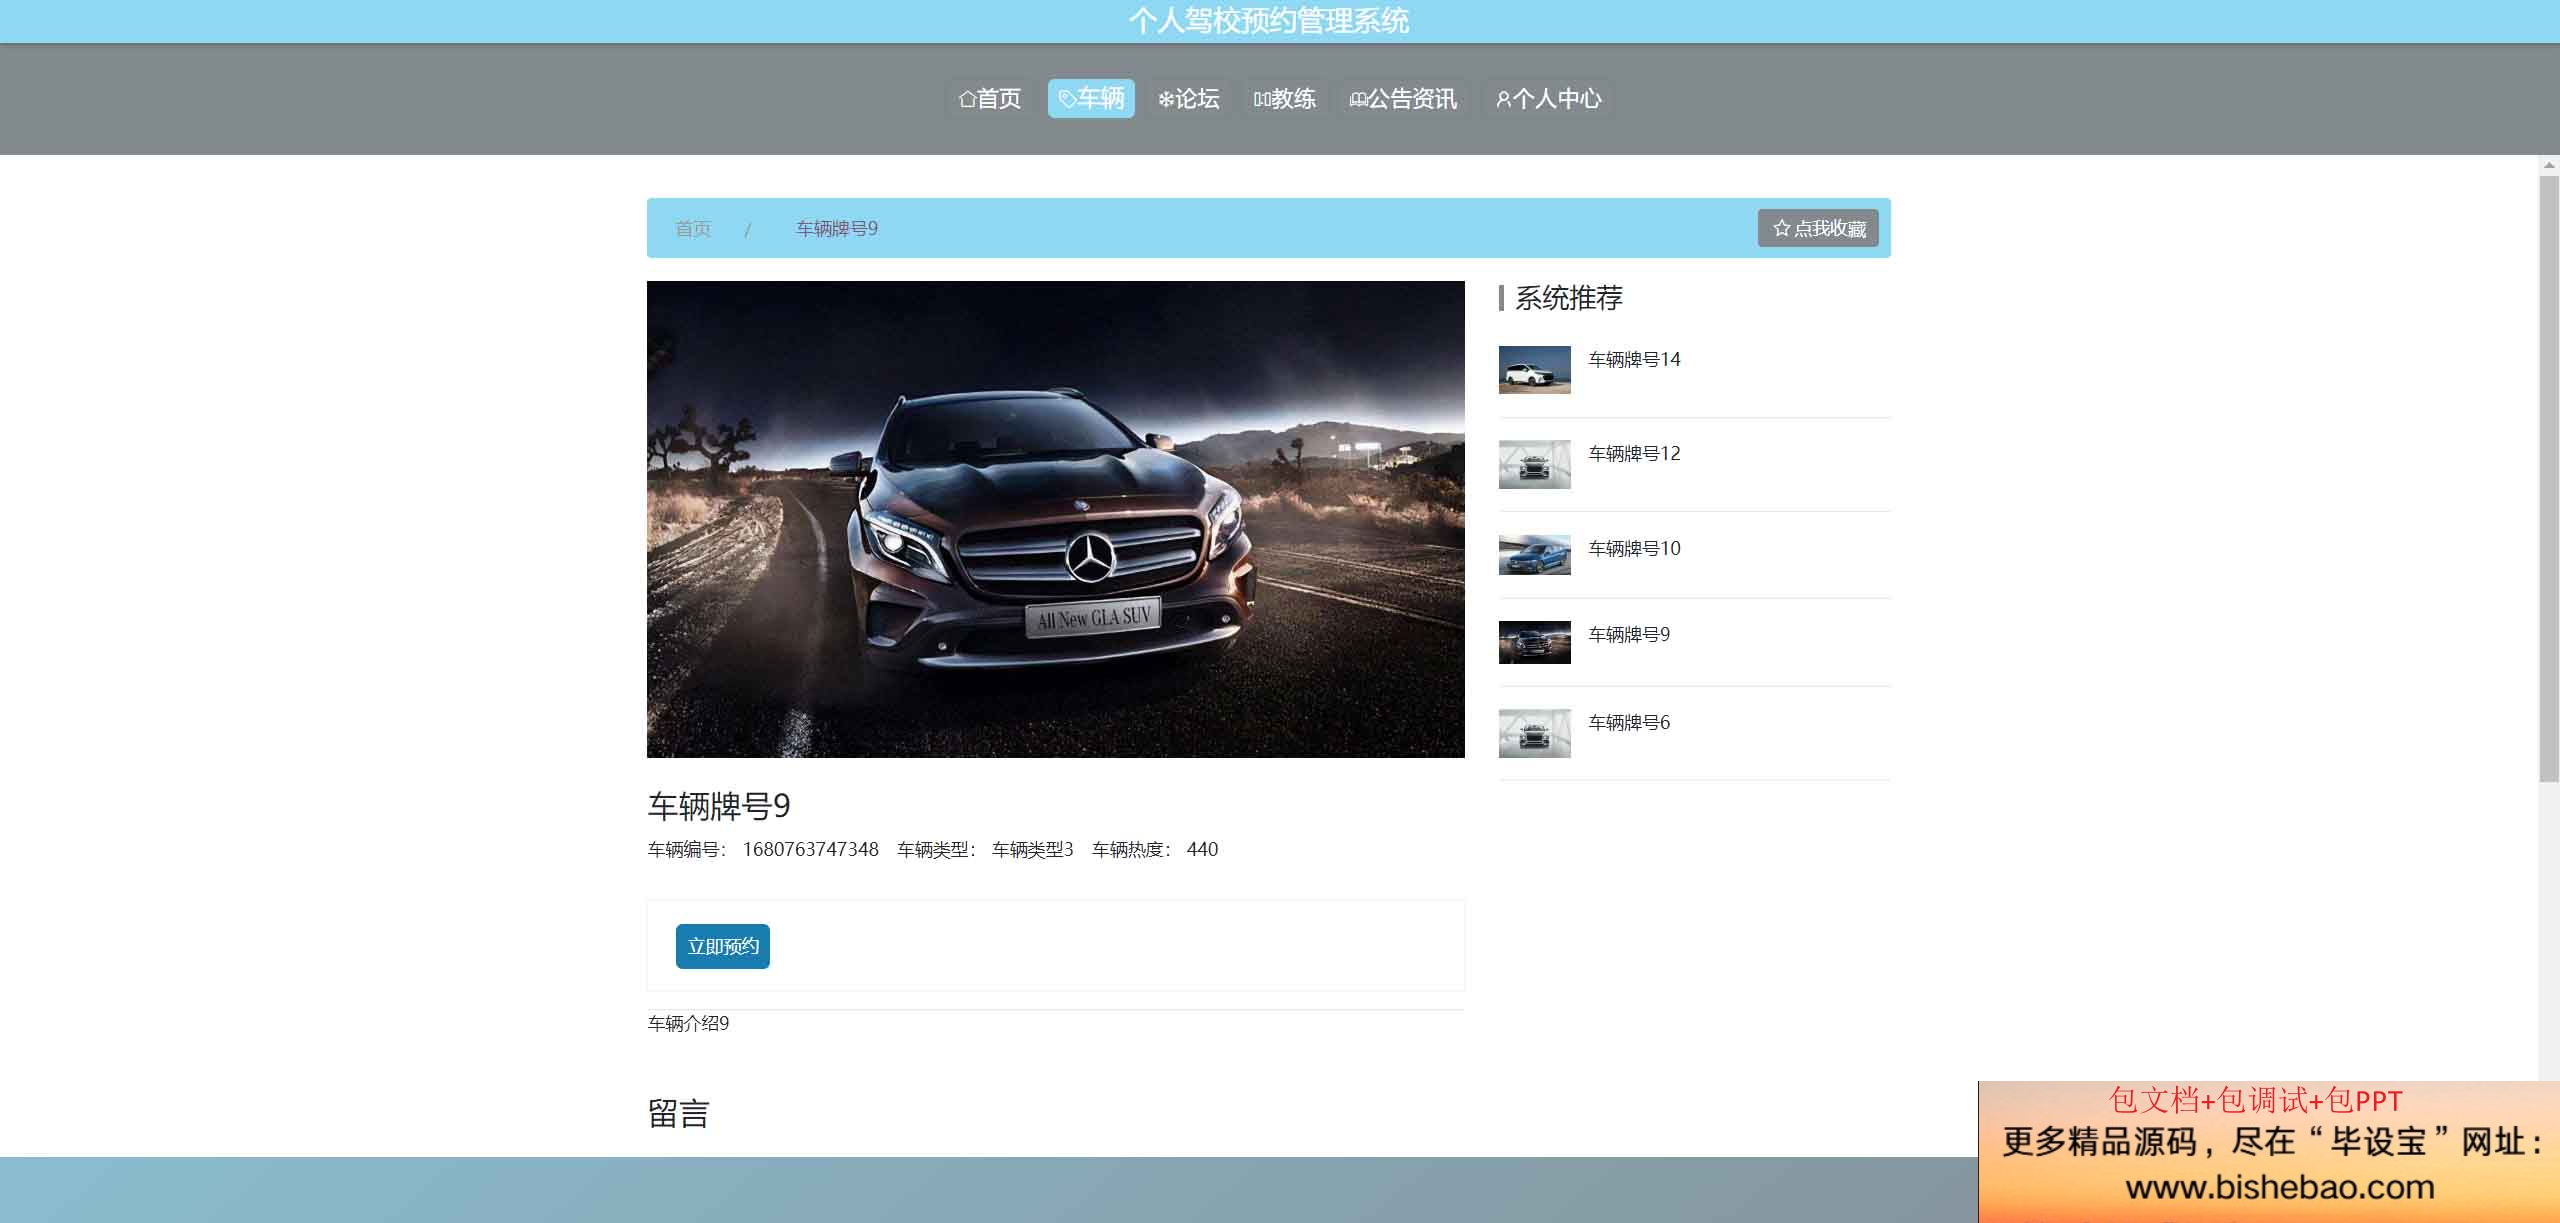
Task: Click the 车辆介绍9 description text
Action: point(688,1023)
